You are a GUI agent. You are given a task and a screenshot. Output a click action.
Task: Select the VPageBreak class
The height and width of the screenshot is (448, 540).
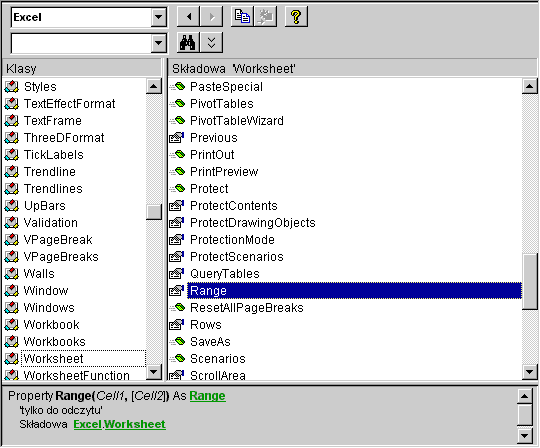[58, 240]
